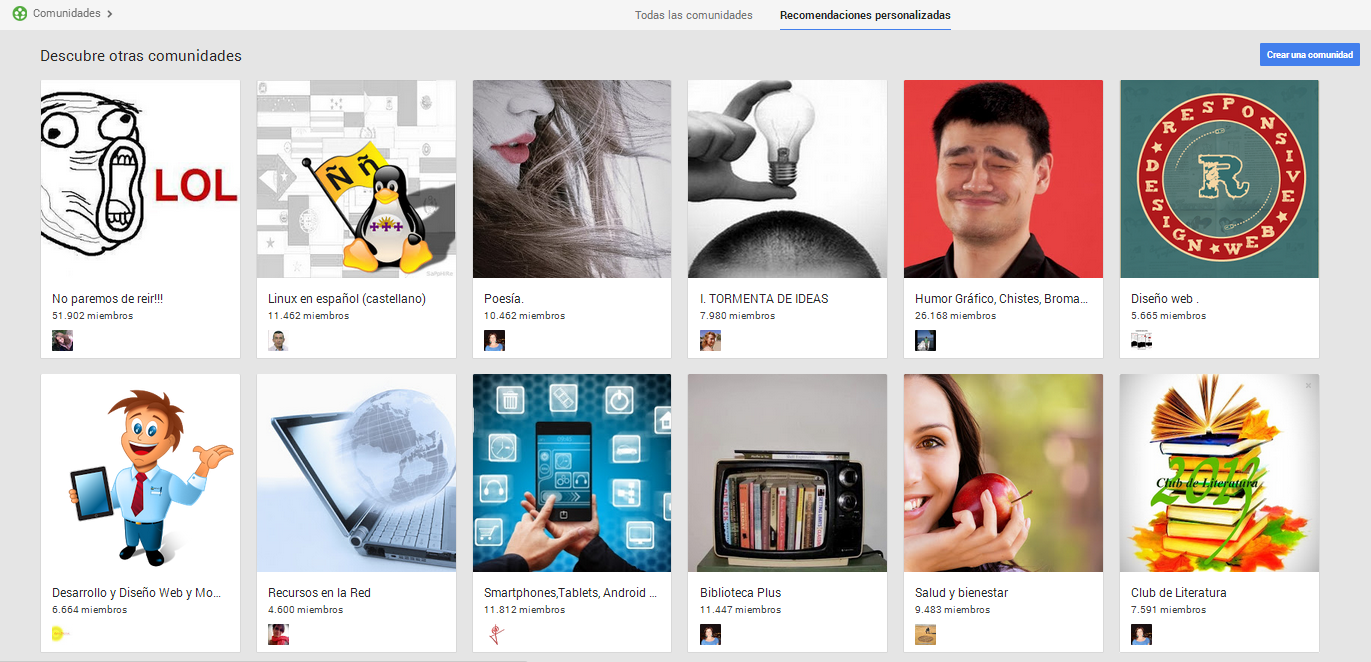Click the green Comunidades icon

[x=19, y=14]
